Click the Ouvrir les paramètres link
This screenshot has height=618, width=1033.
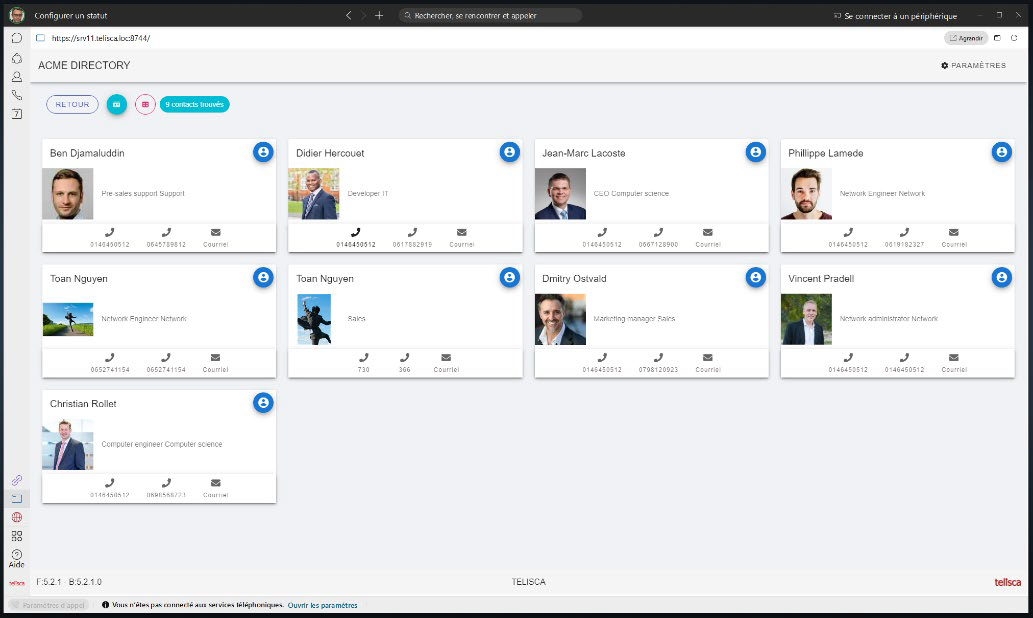pyautogui.click(x=322, y=605)
